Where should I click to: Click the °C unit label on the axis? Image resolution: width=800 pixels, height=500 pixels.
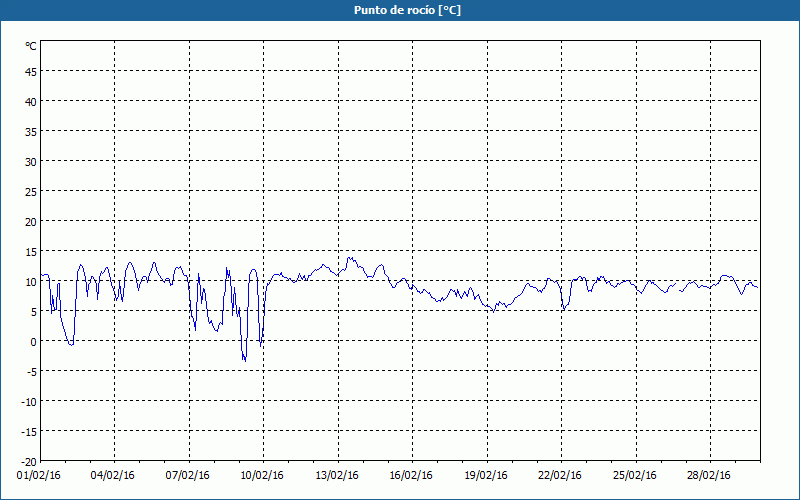[31, 46]
